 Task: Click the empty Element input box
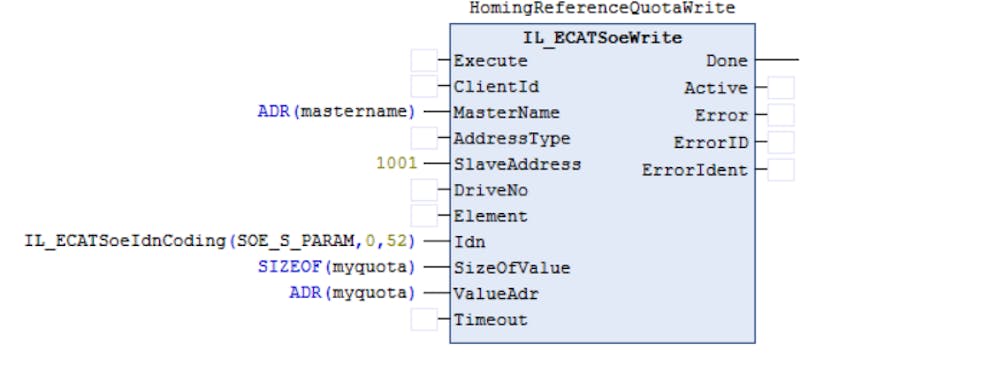coord(424,215)
